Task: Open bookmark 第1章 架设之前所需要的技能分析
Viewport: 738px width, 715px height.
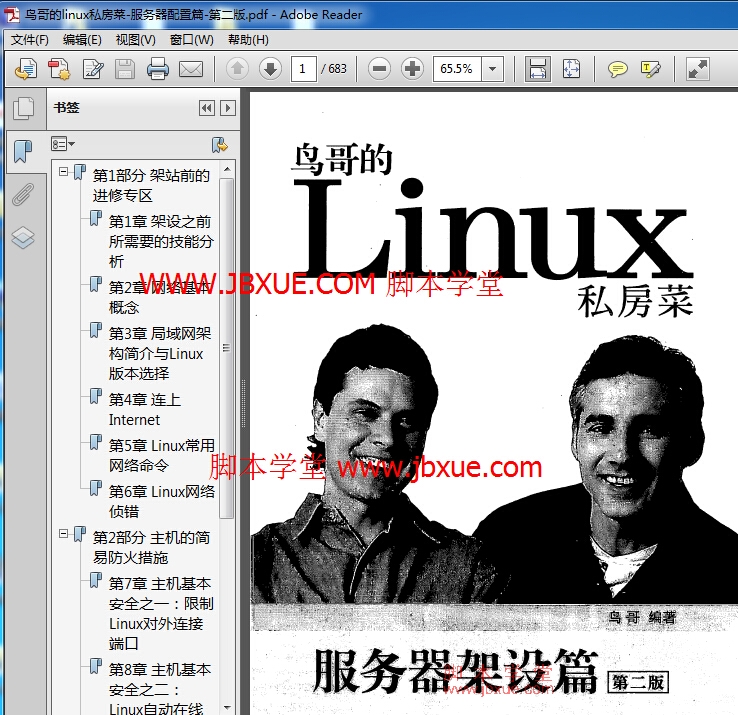Action: [x=160, y=241]
